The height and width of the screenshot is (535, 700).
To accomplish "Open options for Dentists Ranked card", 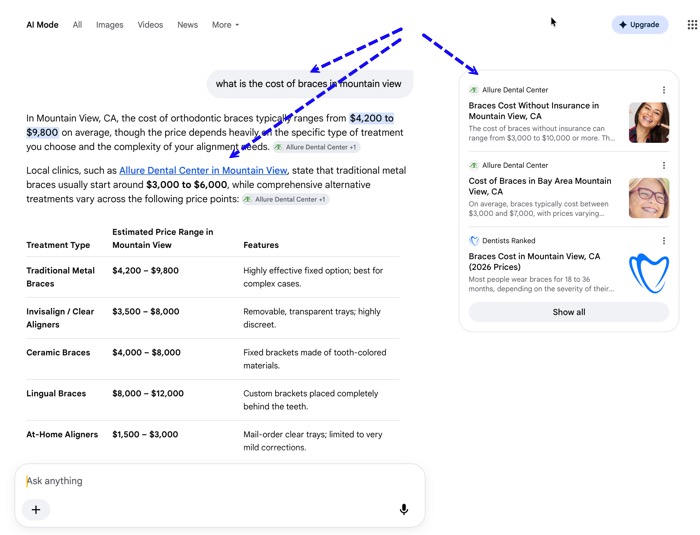I will pos(664,241).
